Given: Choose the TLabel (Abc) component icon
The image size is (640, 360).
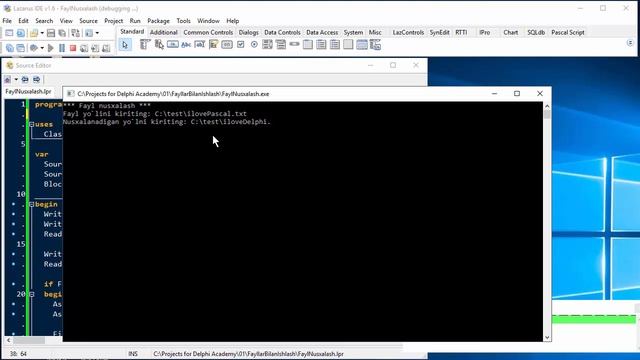Looking at the screenshot, I should [x=186, y=44].
